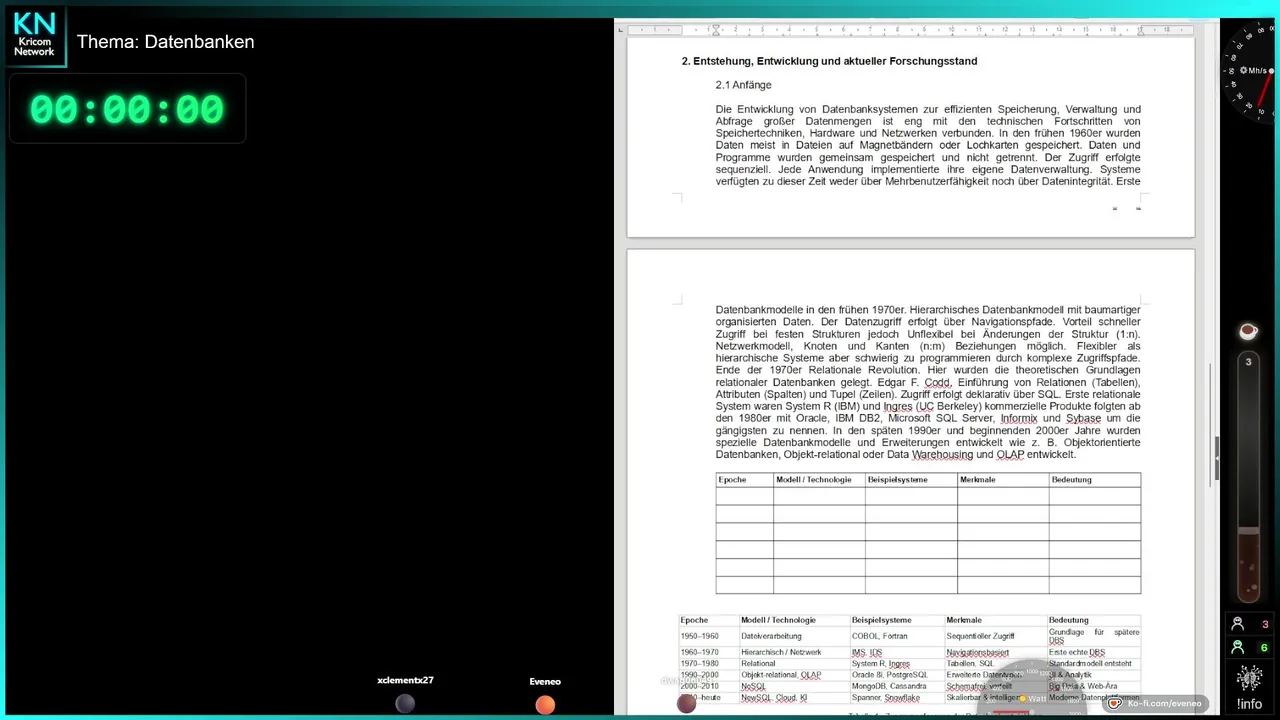1280x720 pixels.
Task: Click the 'xclementx27' username label
Action: click(405, 680)
